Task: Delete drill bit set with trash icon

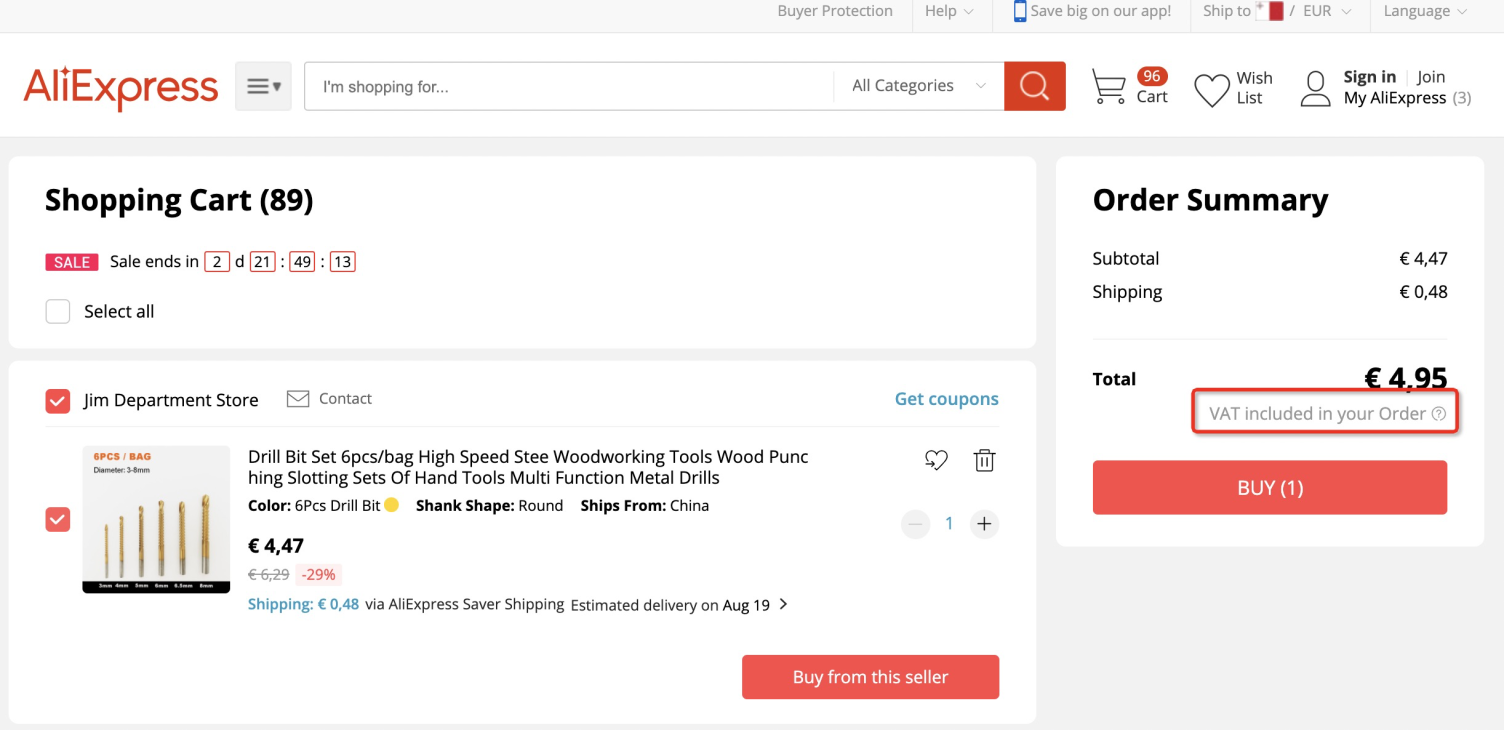Action: tap(984, 460)
